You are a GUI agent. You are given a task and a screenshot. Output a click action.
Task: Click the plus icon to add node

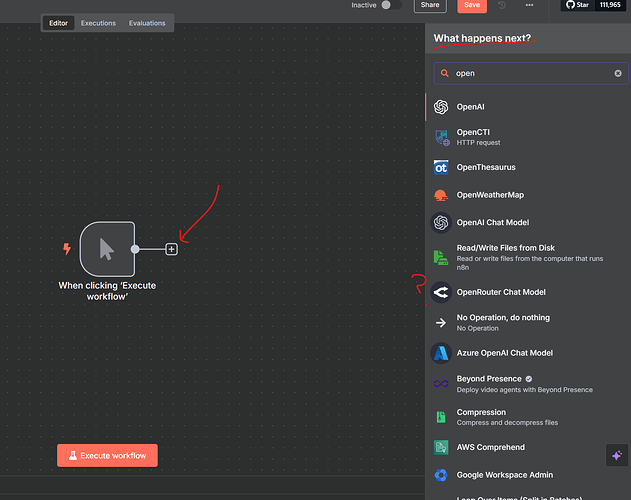click(x=171, y=249)
